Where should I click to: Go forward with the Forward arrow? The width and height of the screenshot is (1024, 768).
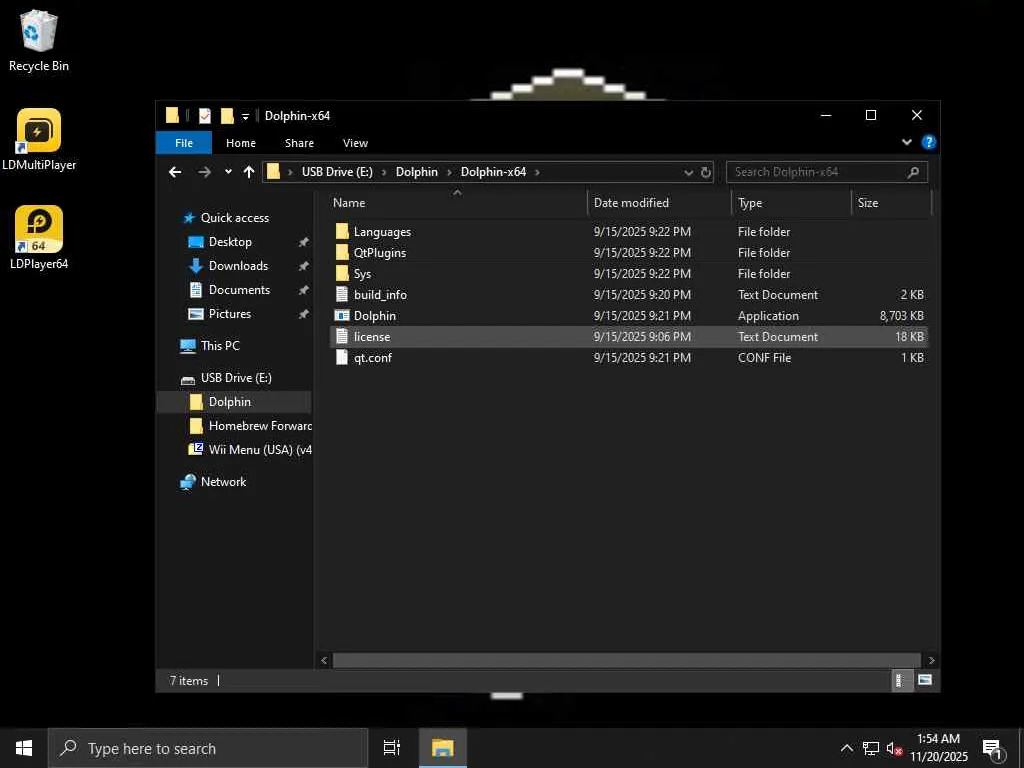click(x=204, y=172)
